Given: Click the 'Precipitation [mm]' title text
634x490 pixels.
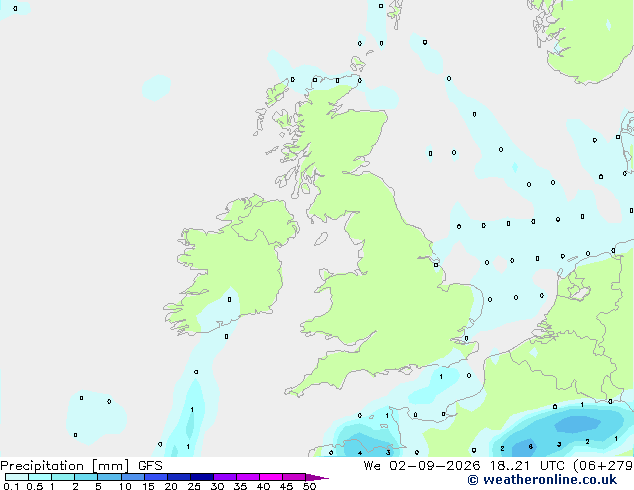Looking at the screenshot, I should click(65, 466).
